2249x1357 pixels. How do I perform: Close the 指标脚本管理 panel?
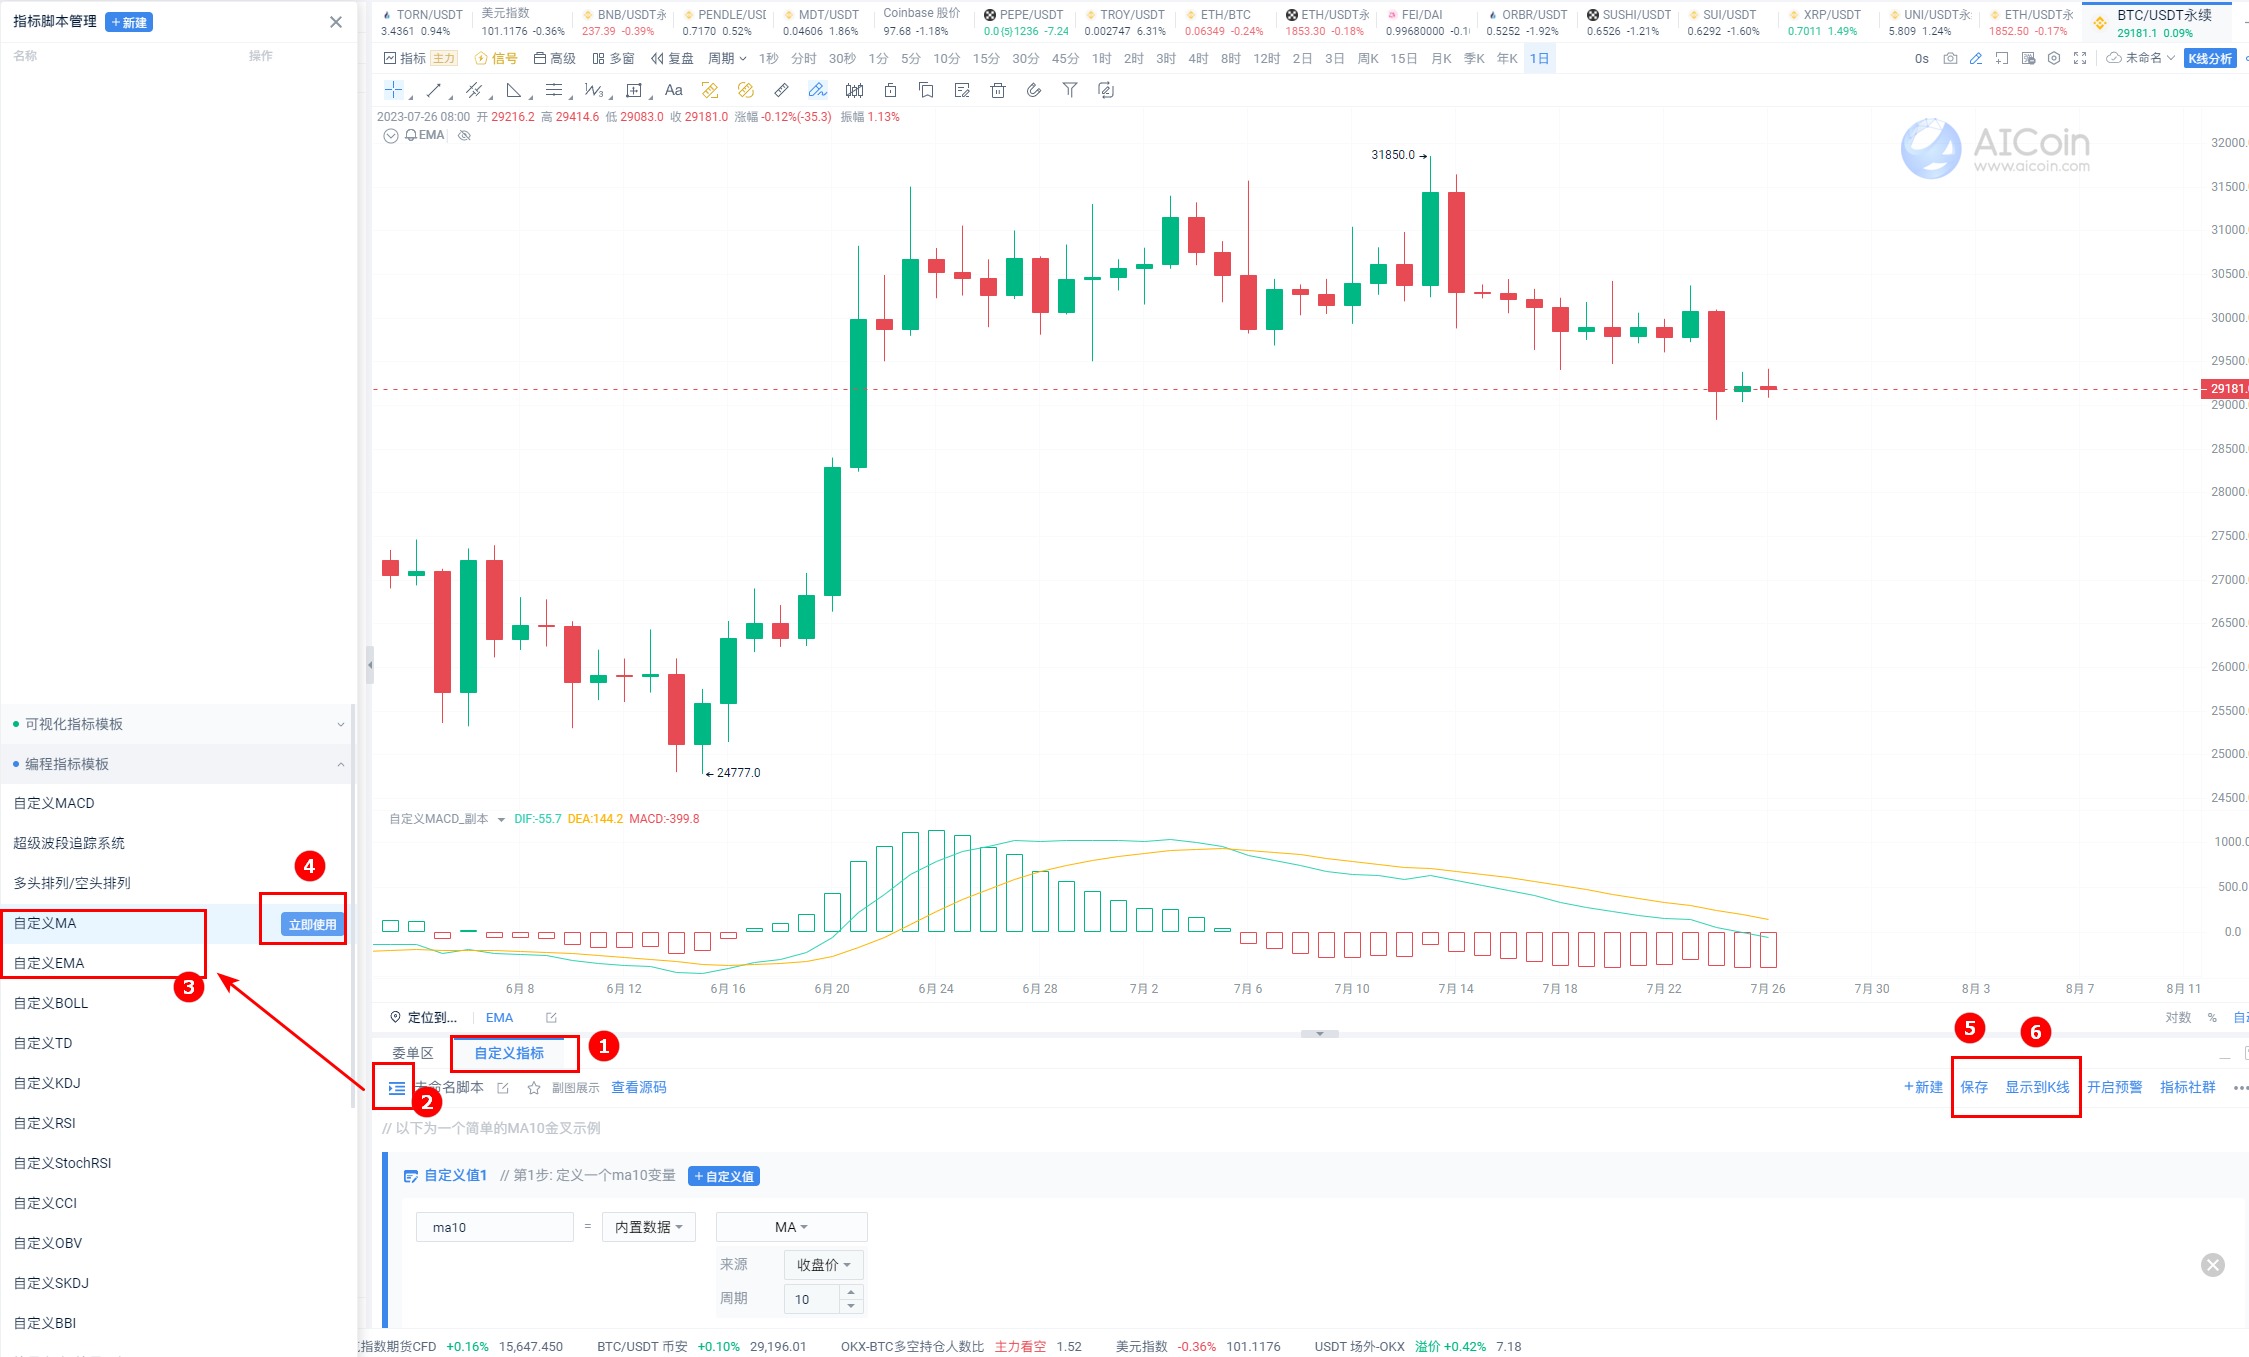336,22
